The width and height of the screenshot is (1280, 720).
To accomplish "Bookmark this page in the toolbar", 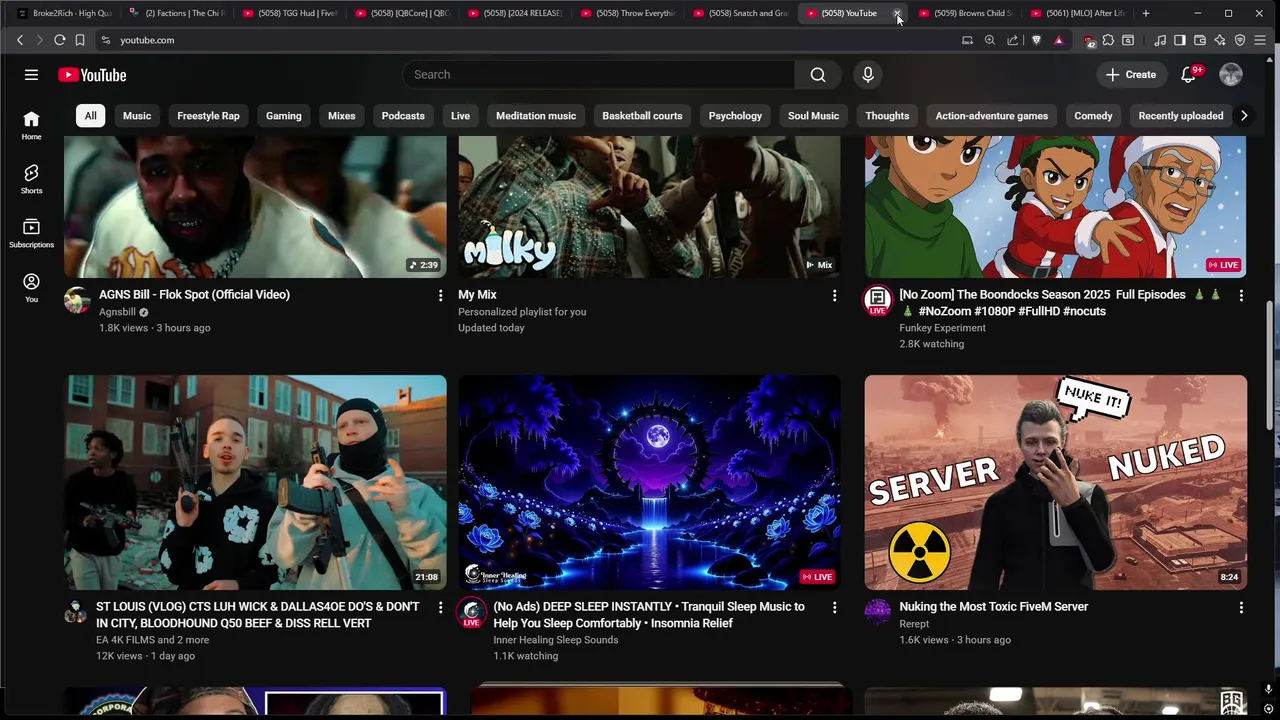I will pos(80,40).
